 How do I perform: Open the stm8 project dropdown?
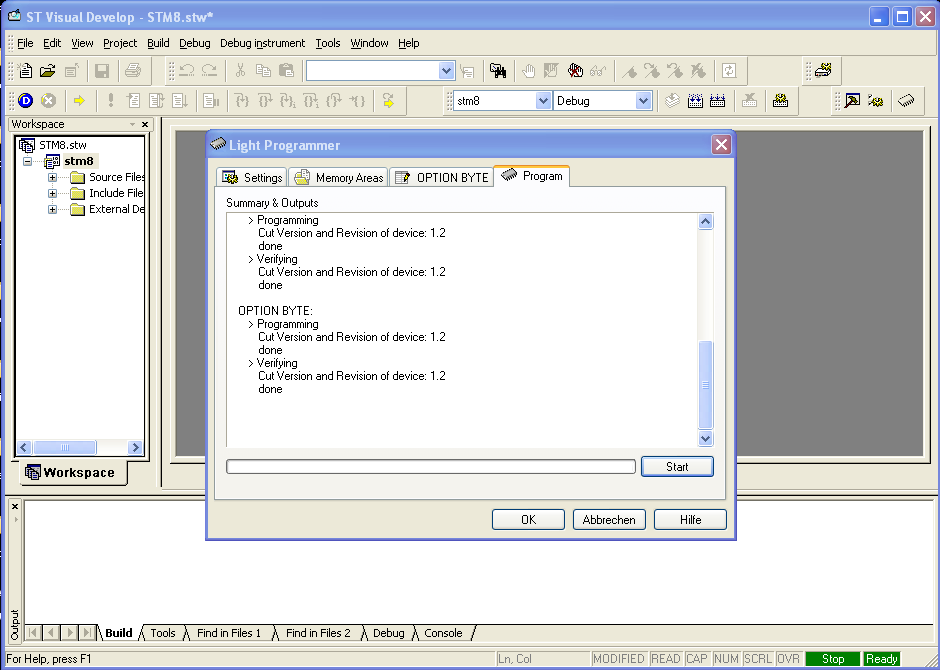543,101
